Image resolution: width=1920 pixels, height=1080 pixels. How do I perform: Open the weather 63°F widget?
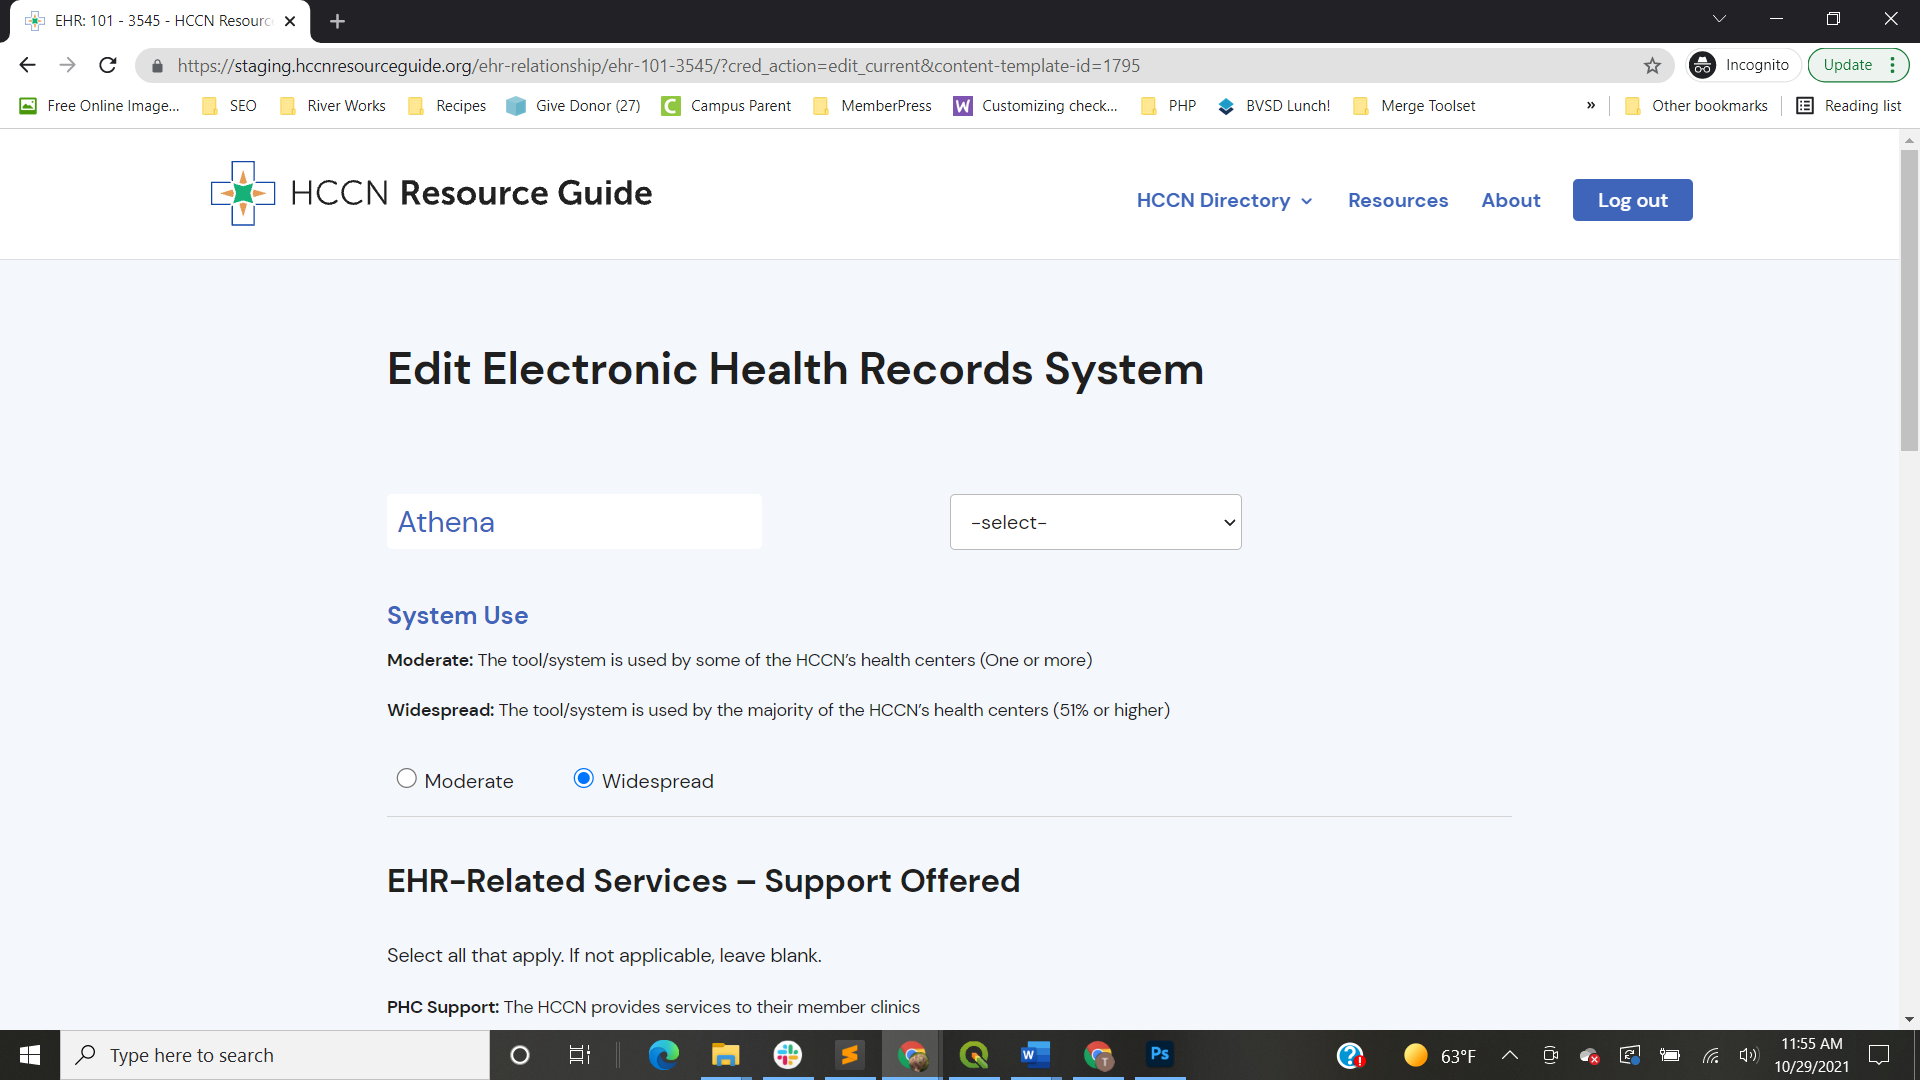click(x=1440, y=1055)
